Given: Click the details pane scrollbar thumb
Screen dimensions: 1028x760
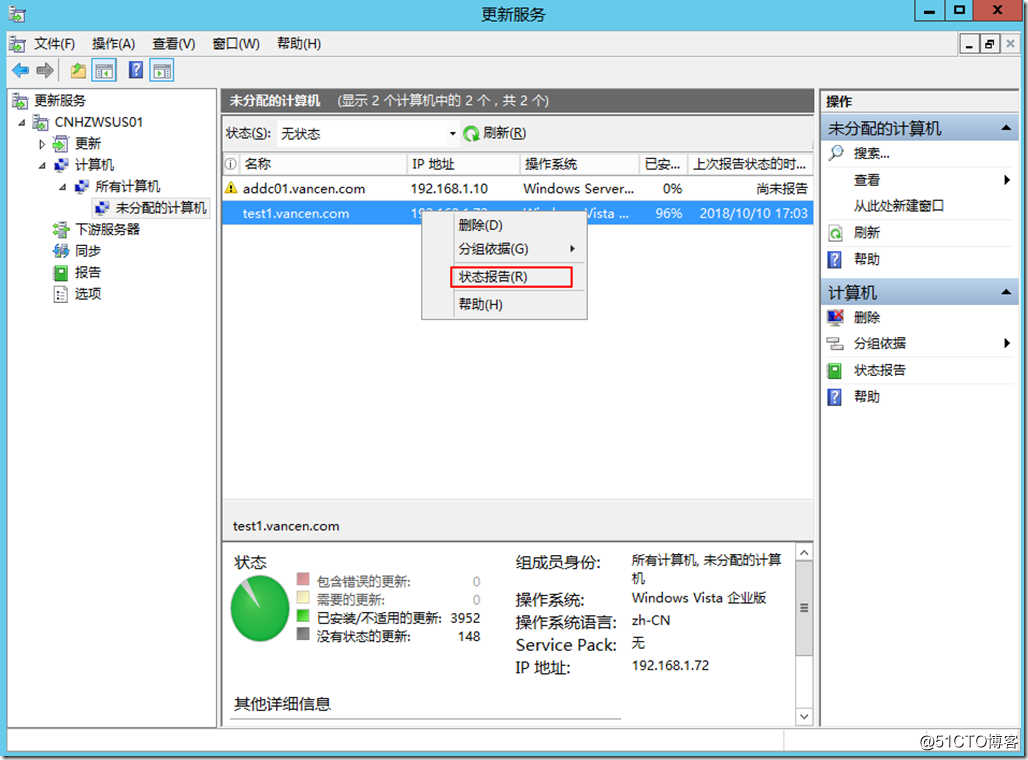Looking at the screenshot, I should [x=804, y=608].
